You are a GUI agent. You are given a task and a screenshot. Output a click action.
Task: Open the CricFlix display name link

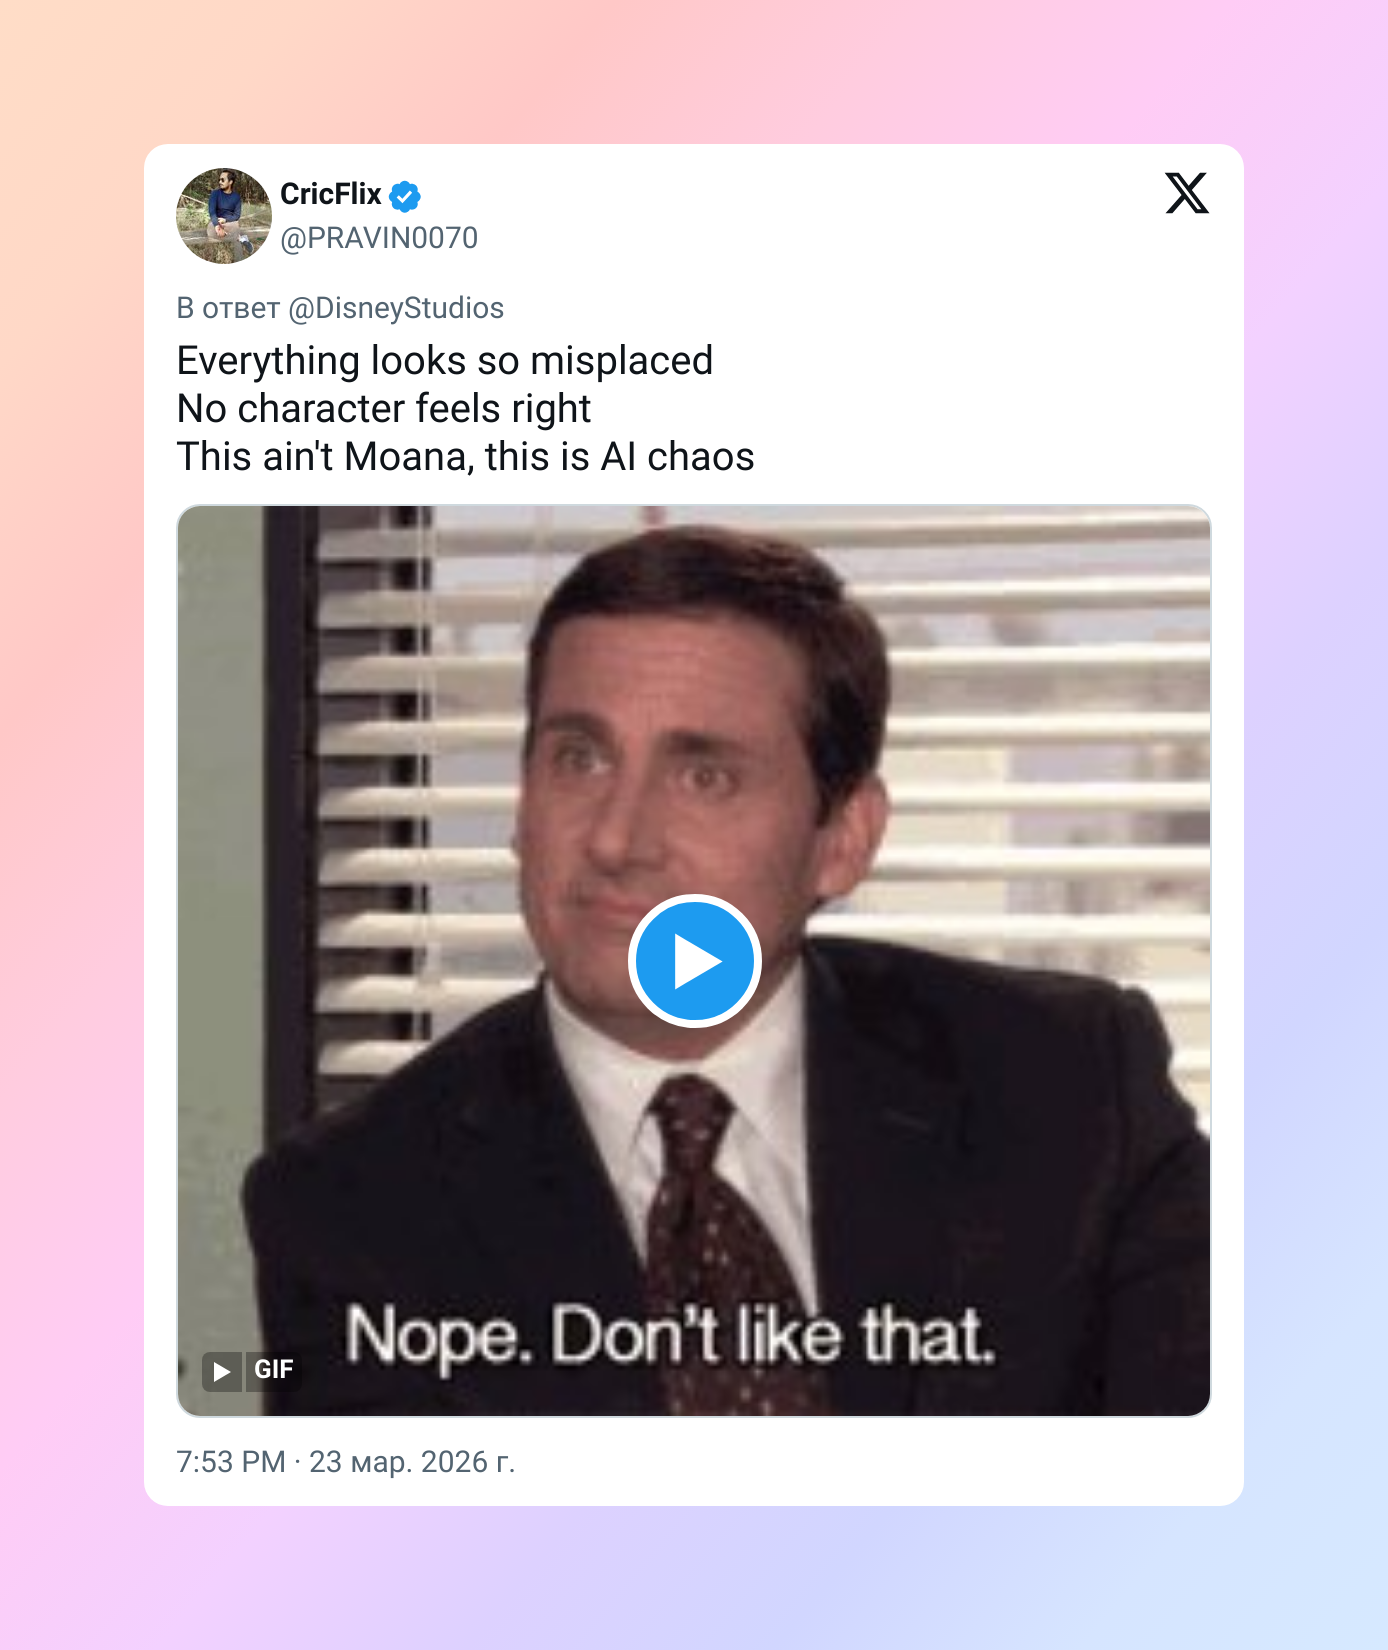331,194
